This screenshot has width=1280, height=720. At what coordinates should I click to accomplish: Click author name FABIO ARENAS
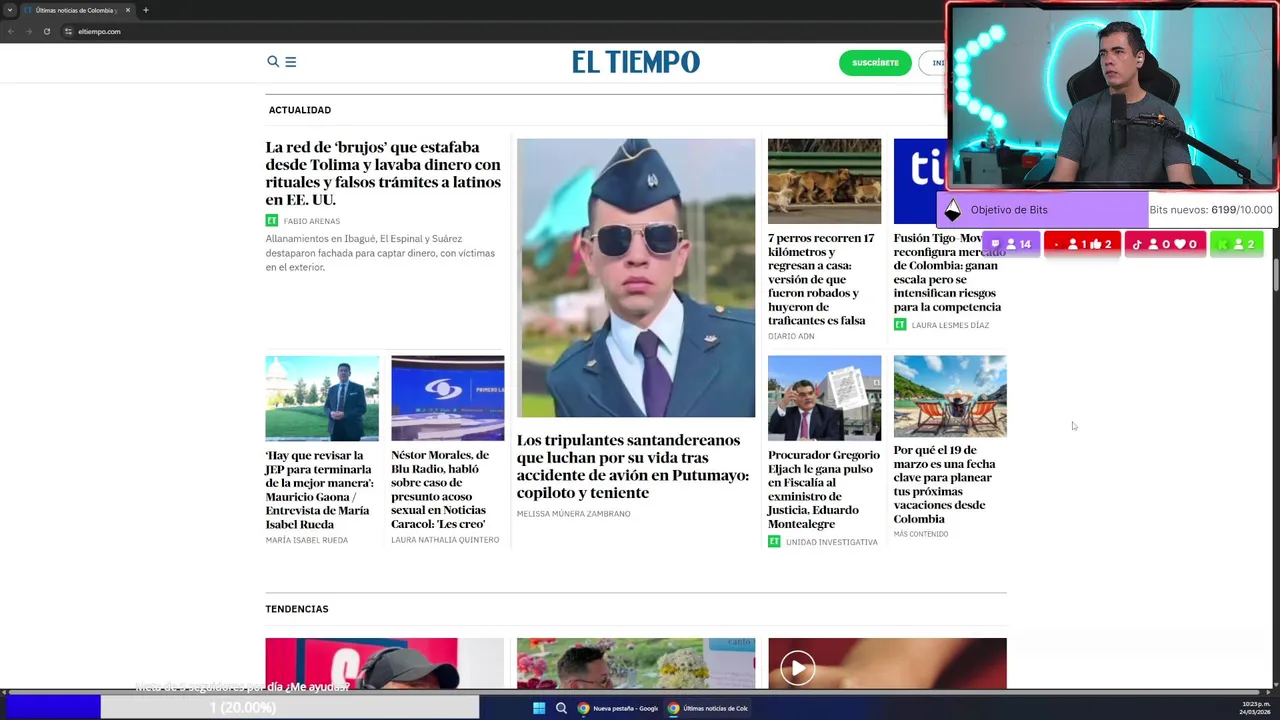pos(312,221)
